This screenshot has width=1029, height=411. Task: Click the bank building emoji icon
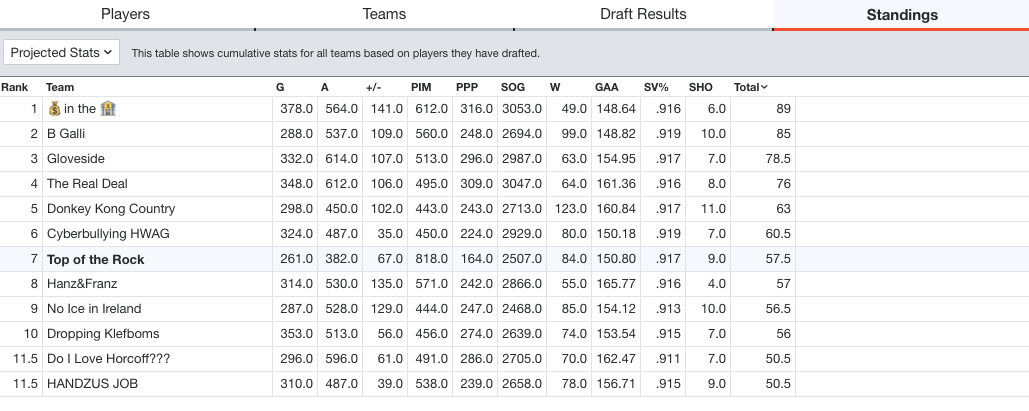coord(108,109)
